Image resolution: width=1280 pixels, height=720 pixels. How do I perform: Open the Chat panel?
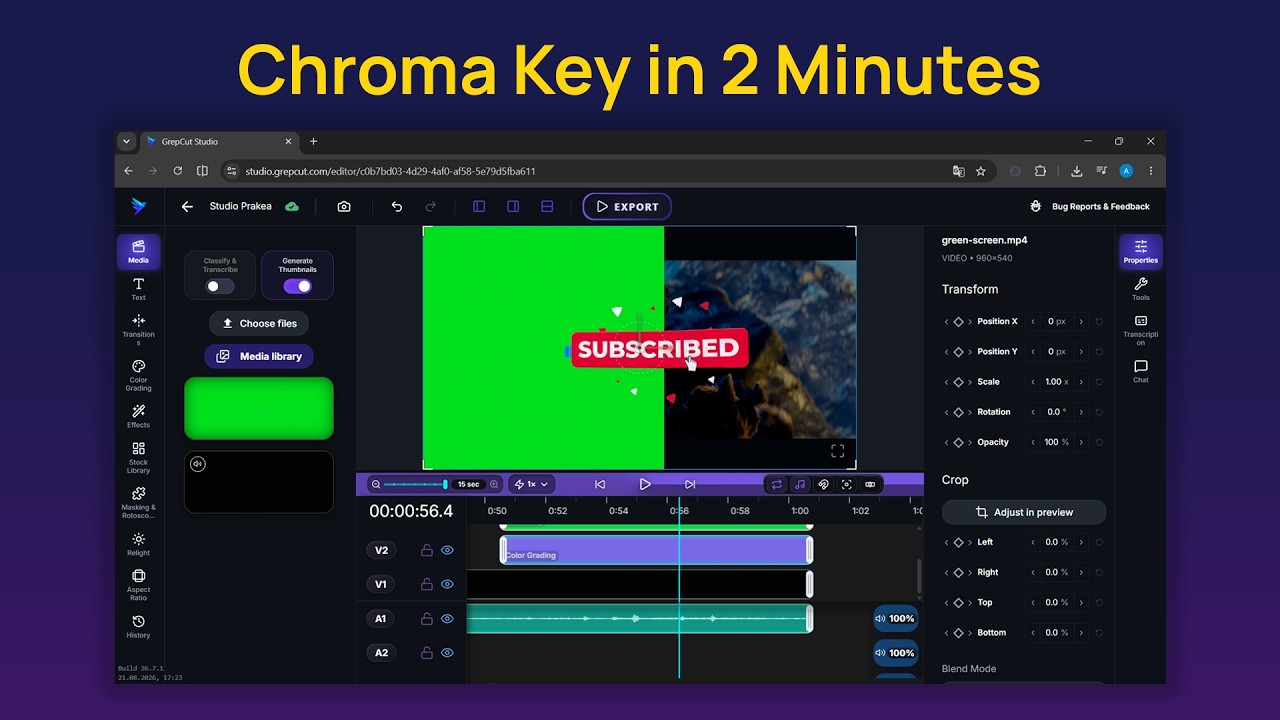coord(1141,371)
